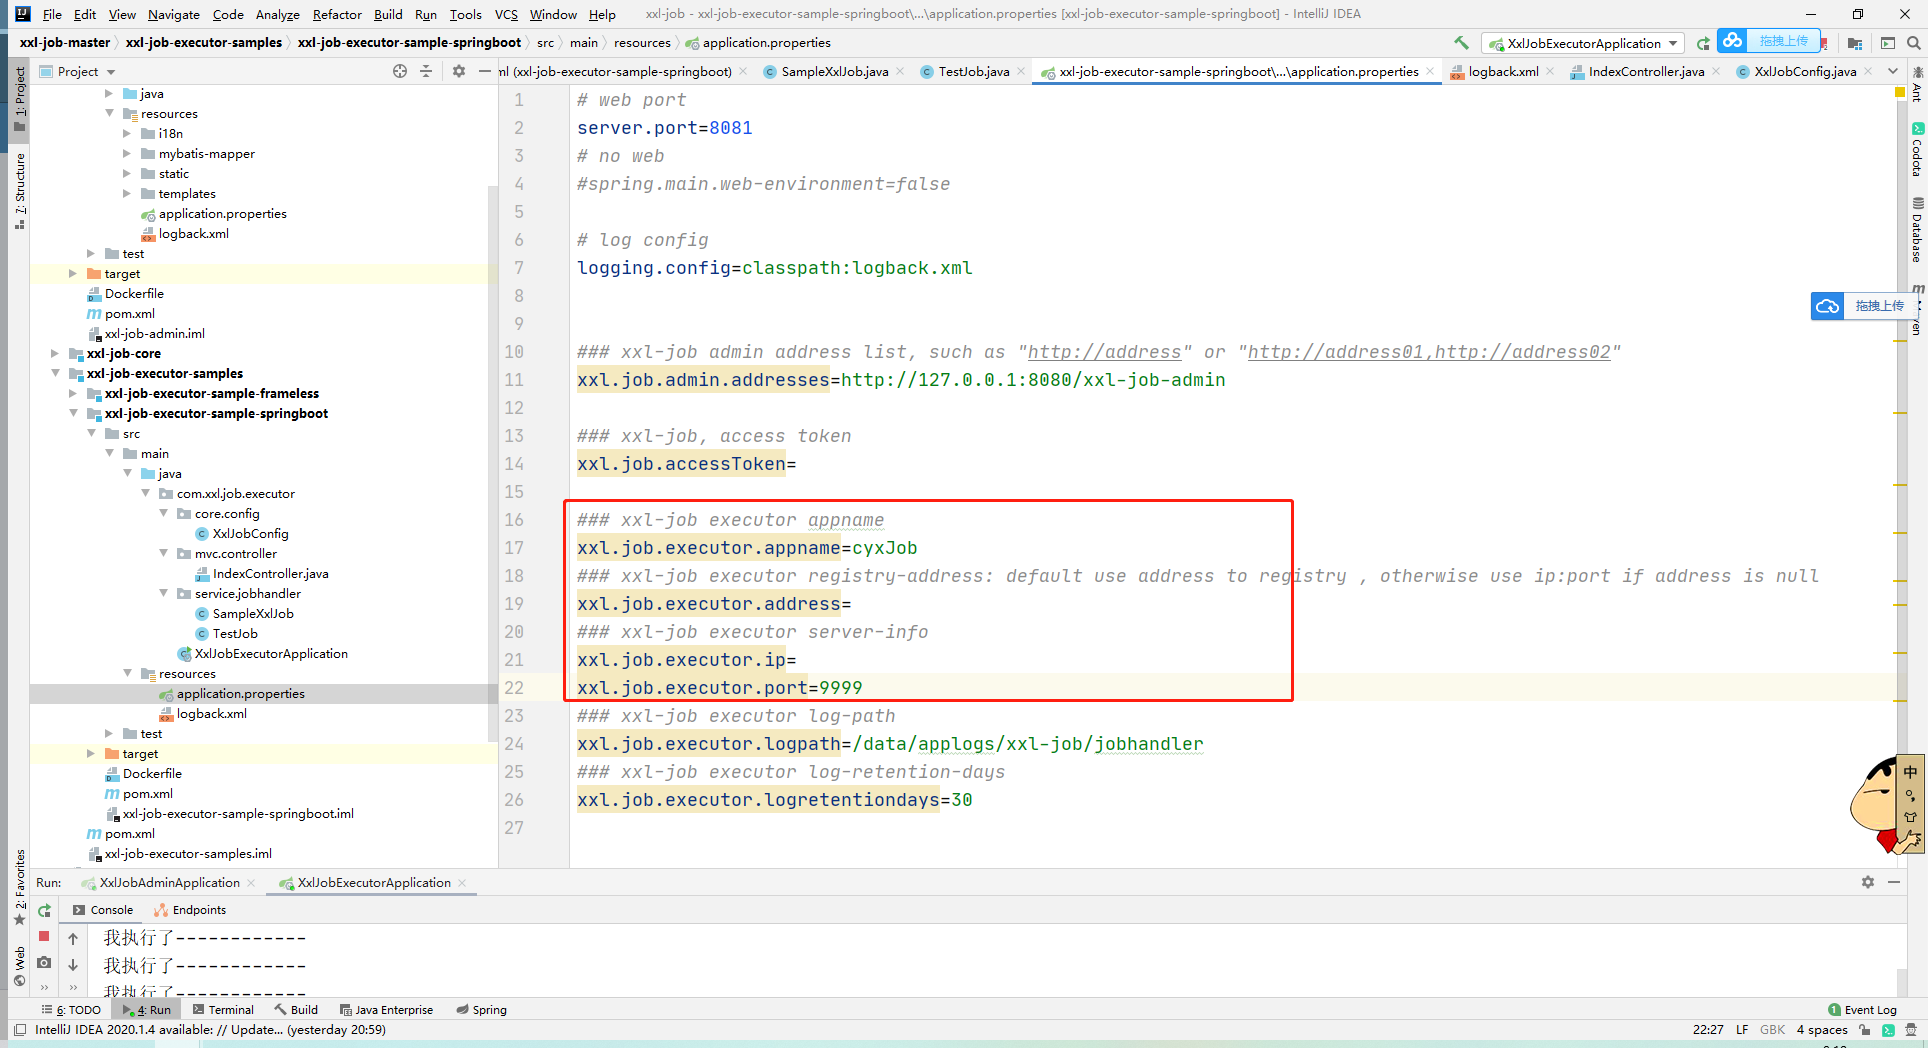
Task: Click the tool windows quick-access icon in status bar
Action: (20, 1030)
